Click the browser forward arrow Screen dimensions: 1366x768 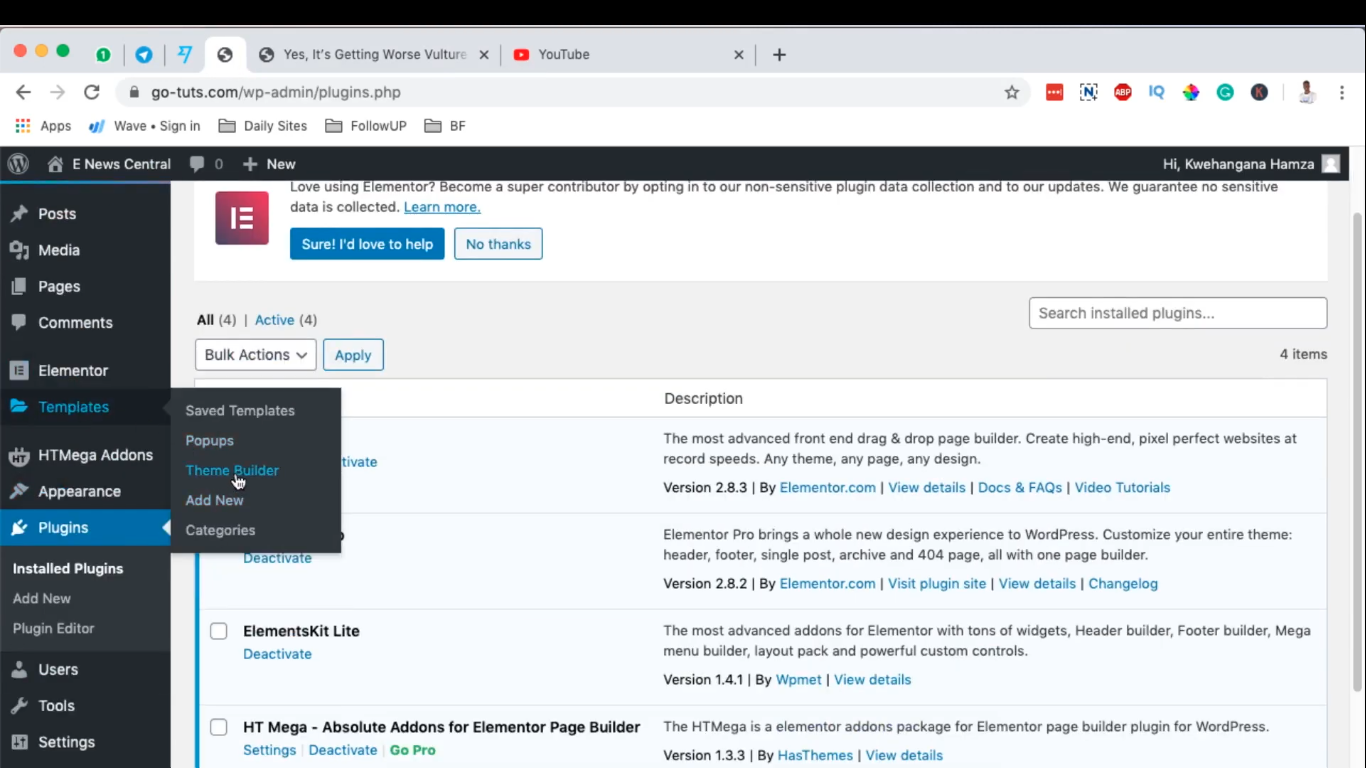coord(58,92)
